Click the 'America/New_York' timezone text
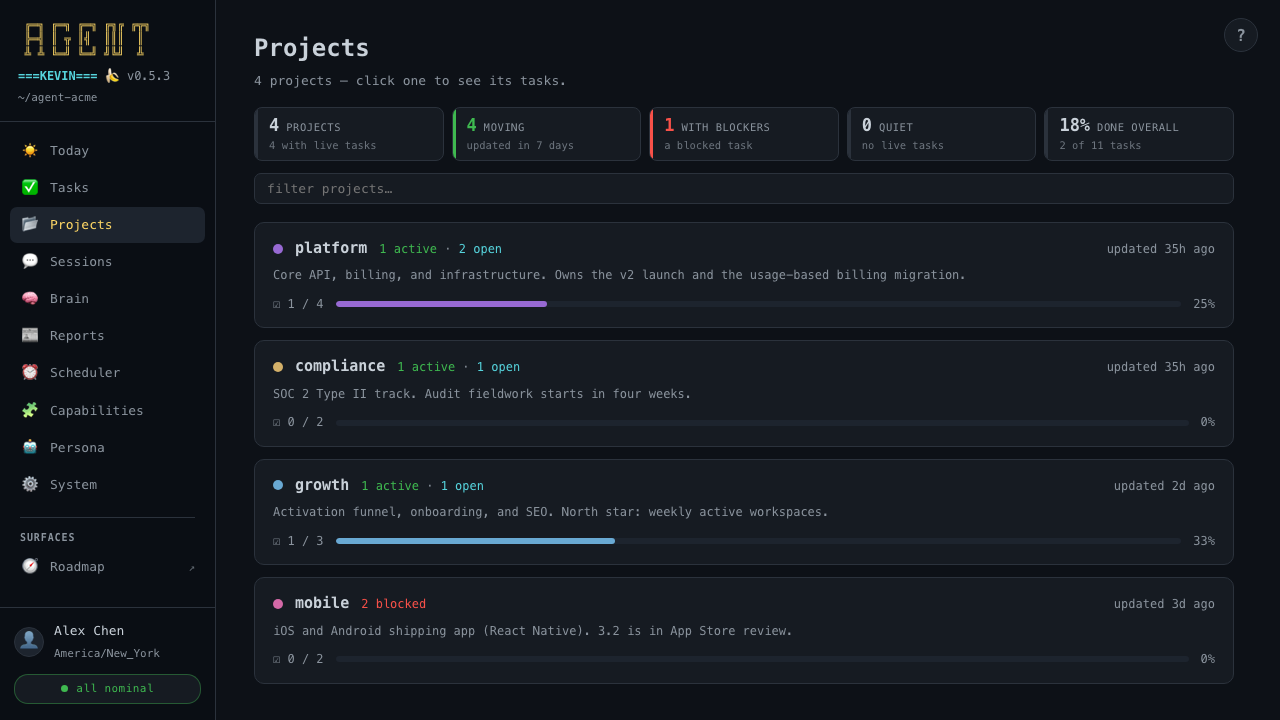Screen dimensions: 1280x720 (x=107, y=653)
